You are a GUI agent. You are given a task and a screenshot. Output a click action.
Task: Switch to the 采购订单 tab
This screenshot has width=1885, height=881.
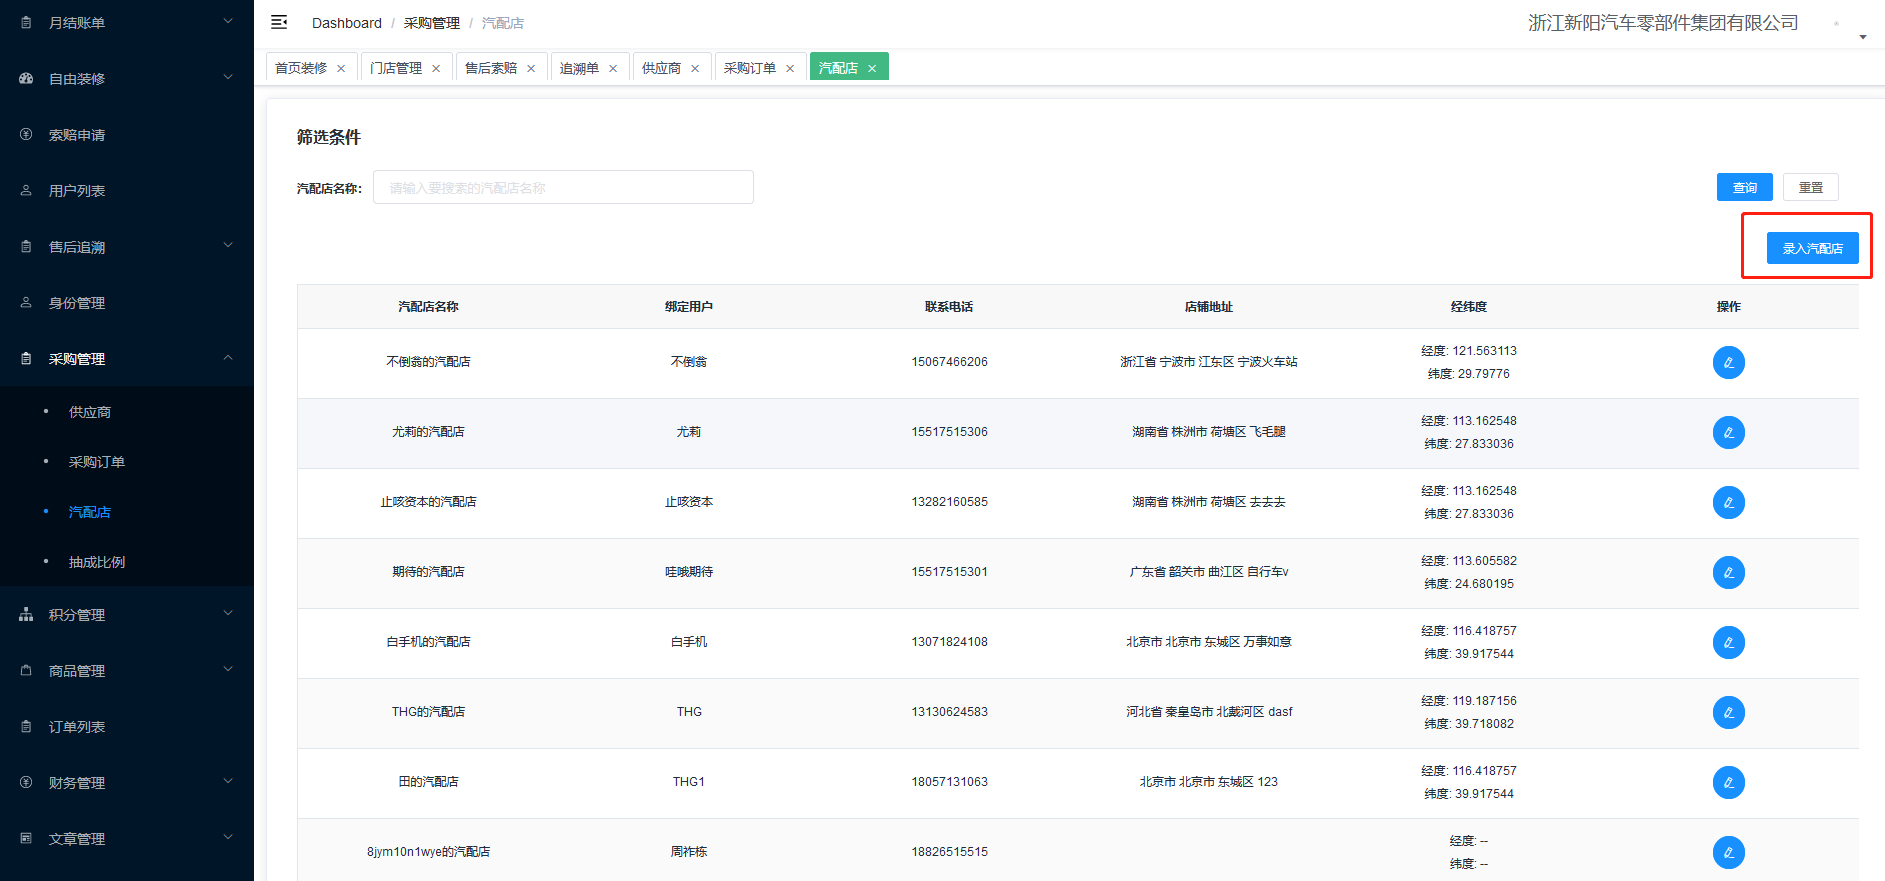pos(750,68)
